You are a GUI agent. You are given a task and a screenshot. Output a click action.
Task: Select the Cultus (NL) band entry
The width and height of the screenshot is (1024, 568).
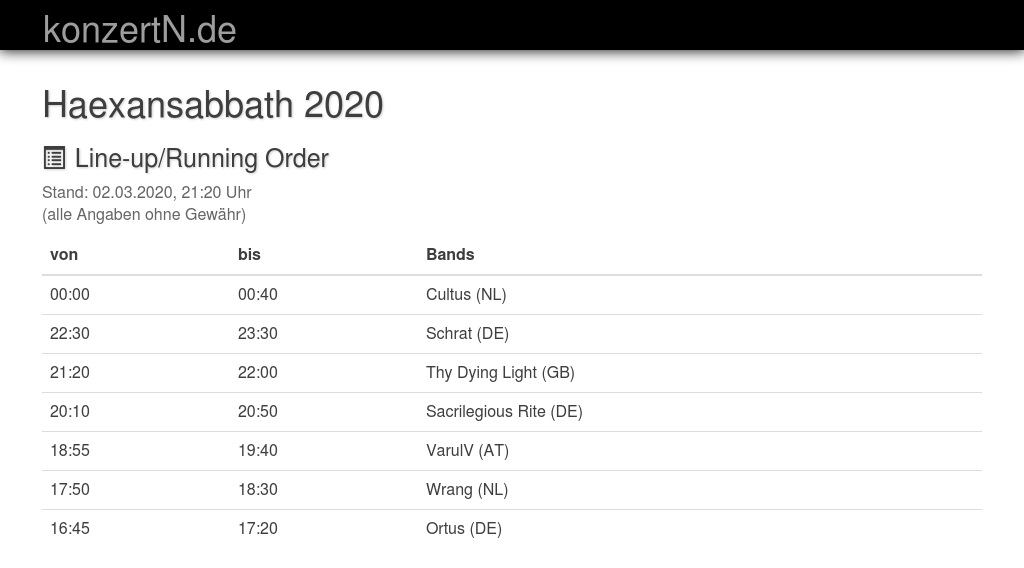click(466, 294)
